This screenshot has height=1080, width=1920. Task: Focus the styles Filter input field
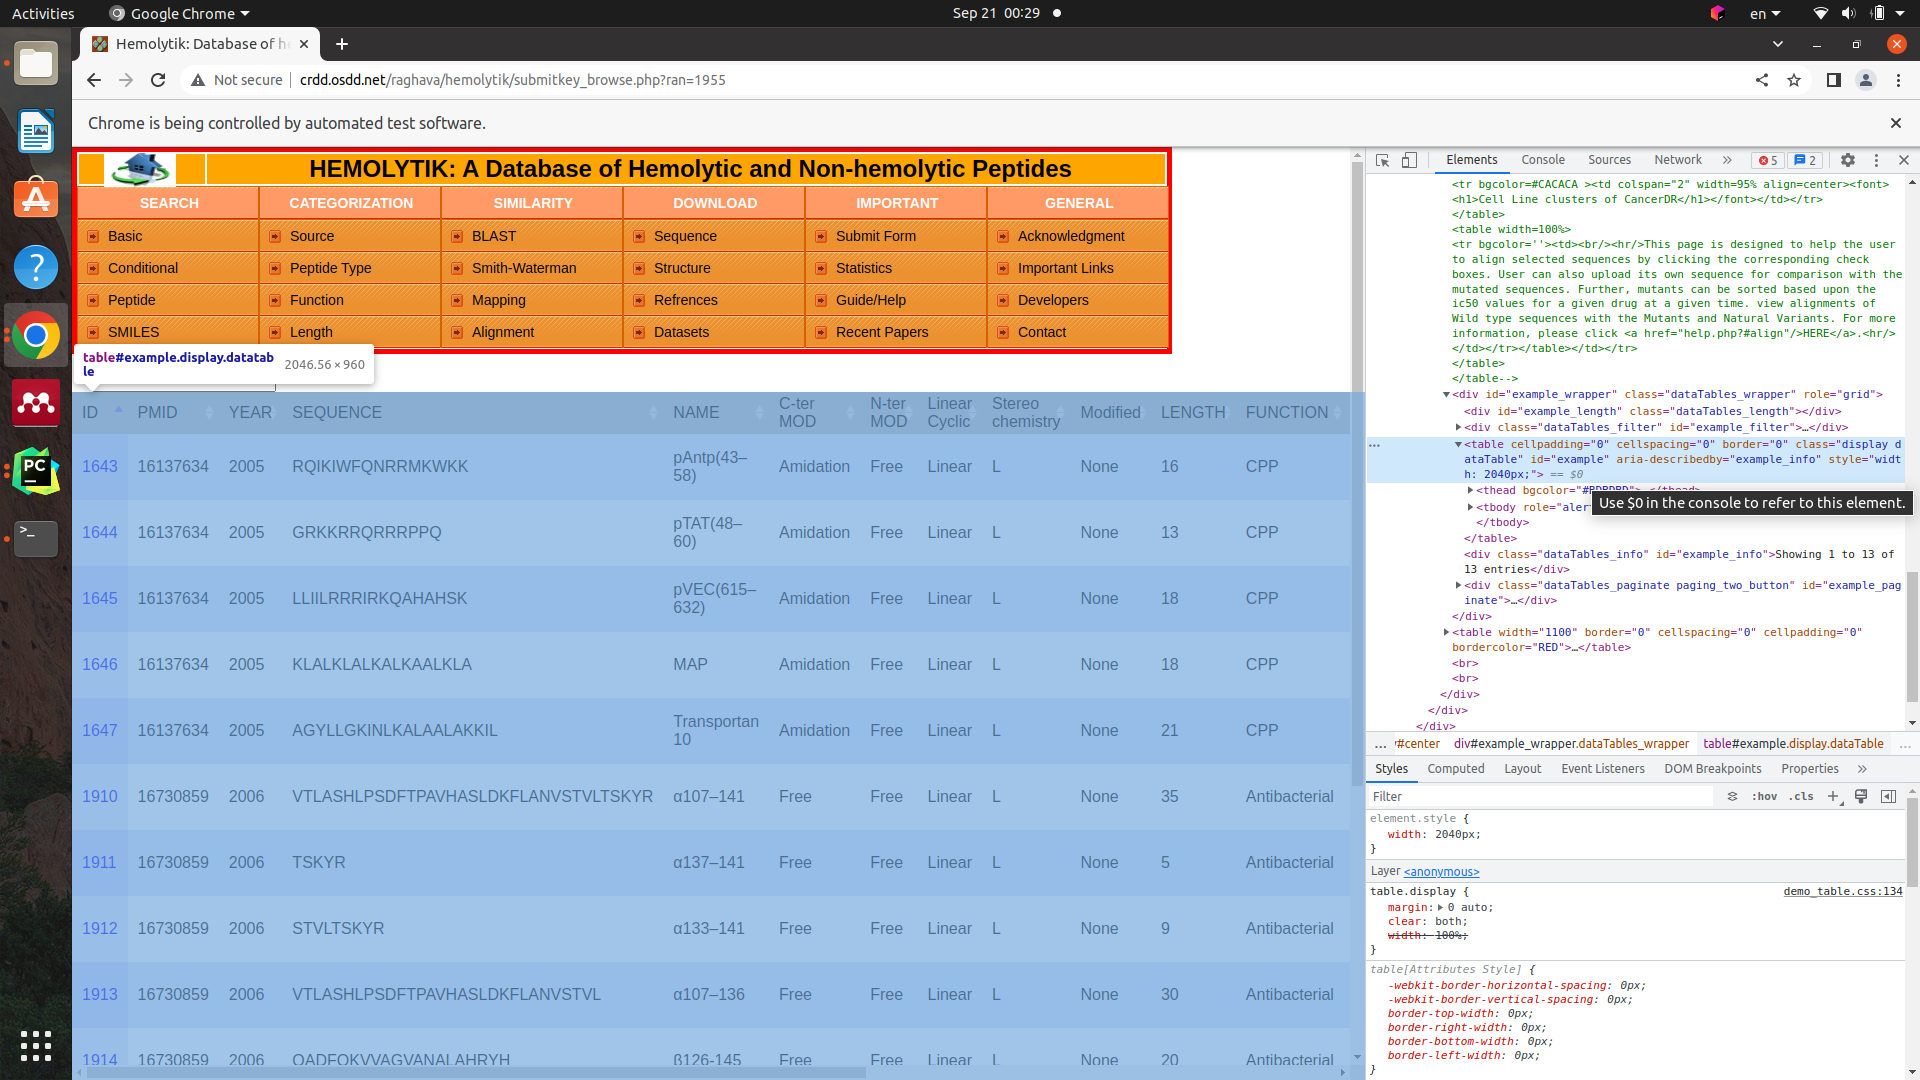[x=1540, y=797]
